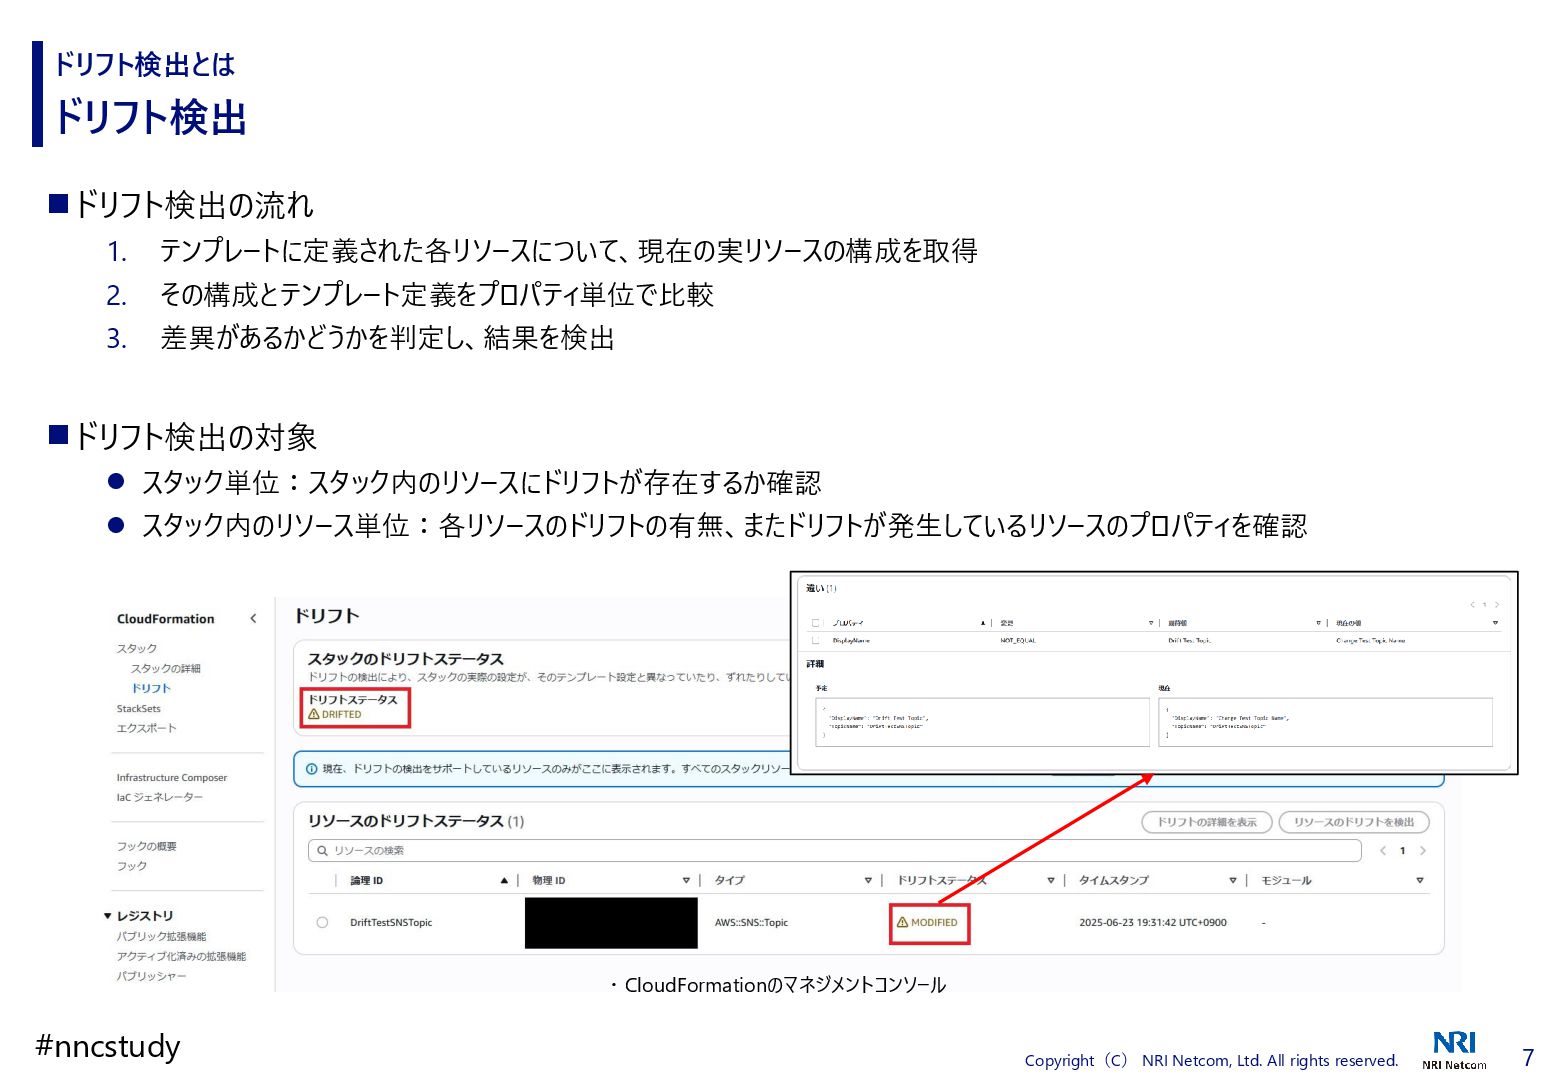Click the timestamp 2025-06-23 19:31:42 UTC+0900
Image resolution: width=1560 pixels, height=1080 pixels.
click(1153, 923)
